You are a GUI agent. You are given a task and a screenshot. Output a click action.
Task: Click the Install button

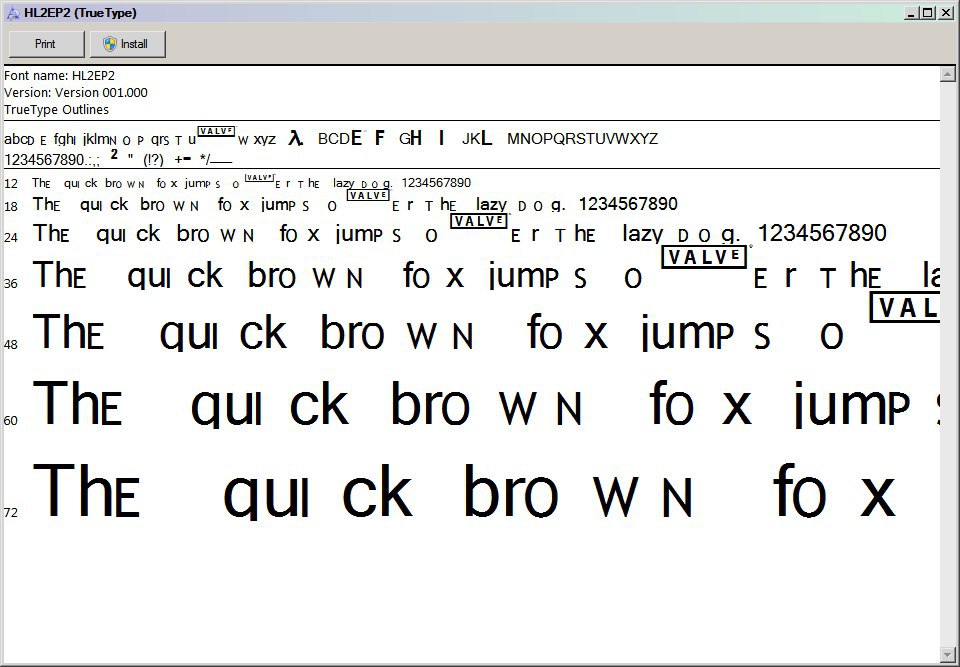pos(127,44)
